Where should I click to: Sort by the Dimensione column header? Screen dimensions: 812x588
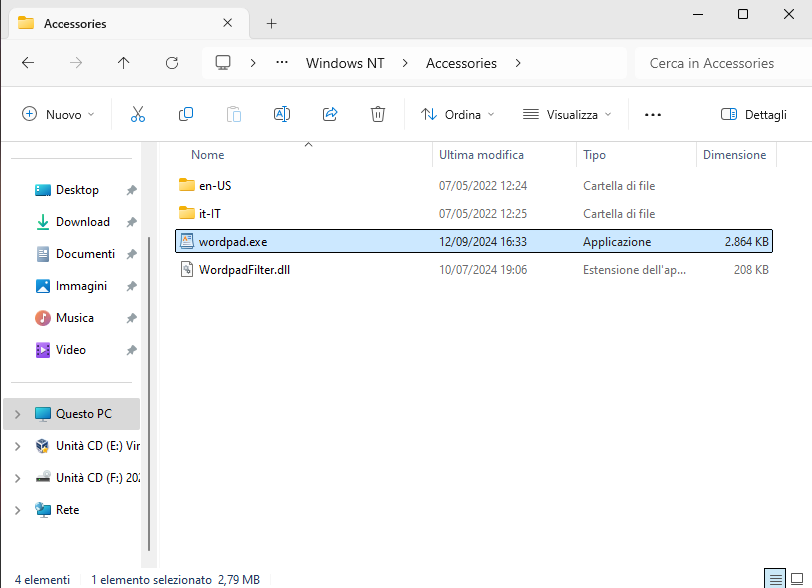[x=736, y=155]
